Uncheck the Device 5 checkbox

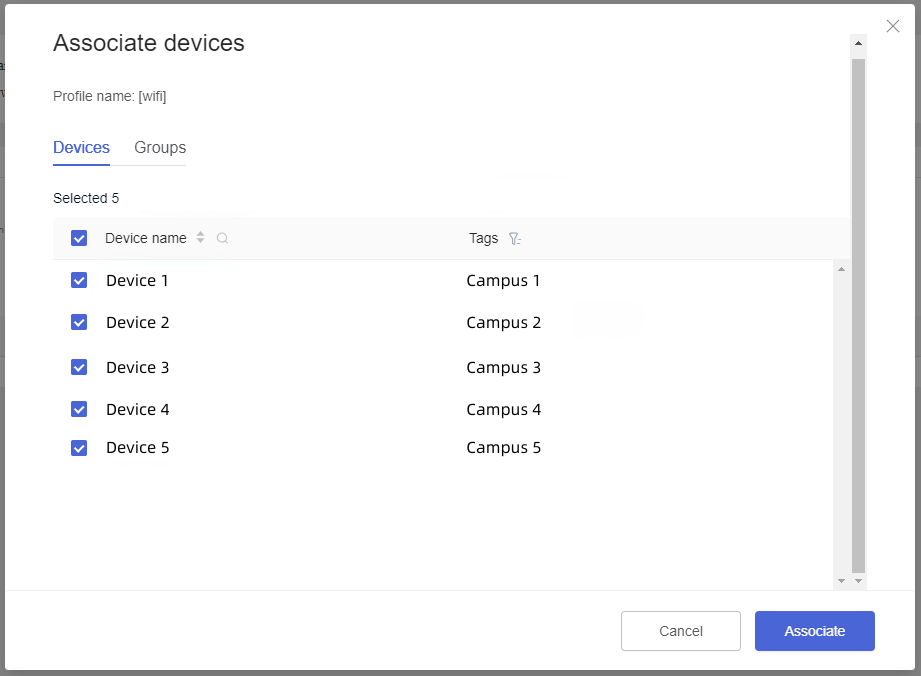[79, 448]
